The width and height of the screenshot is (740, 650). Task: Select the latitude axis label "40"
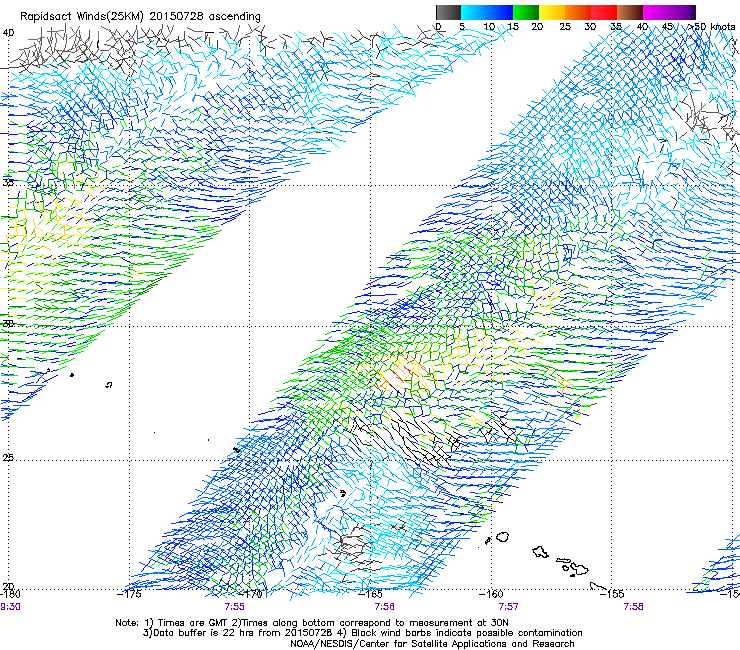(x=8, y=33)
